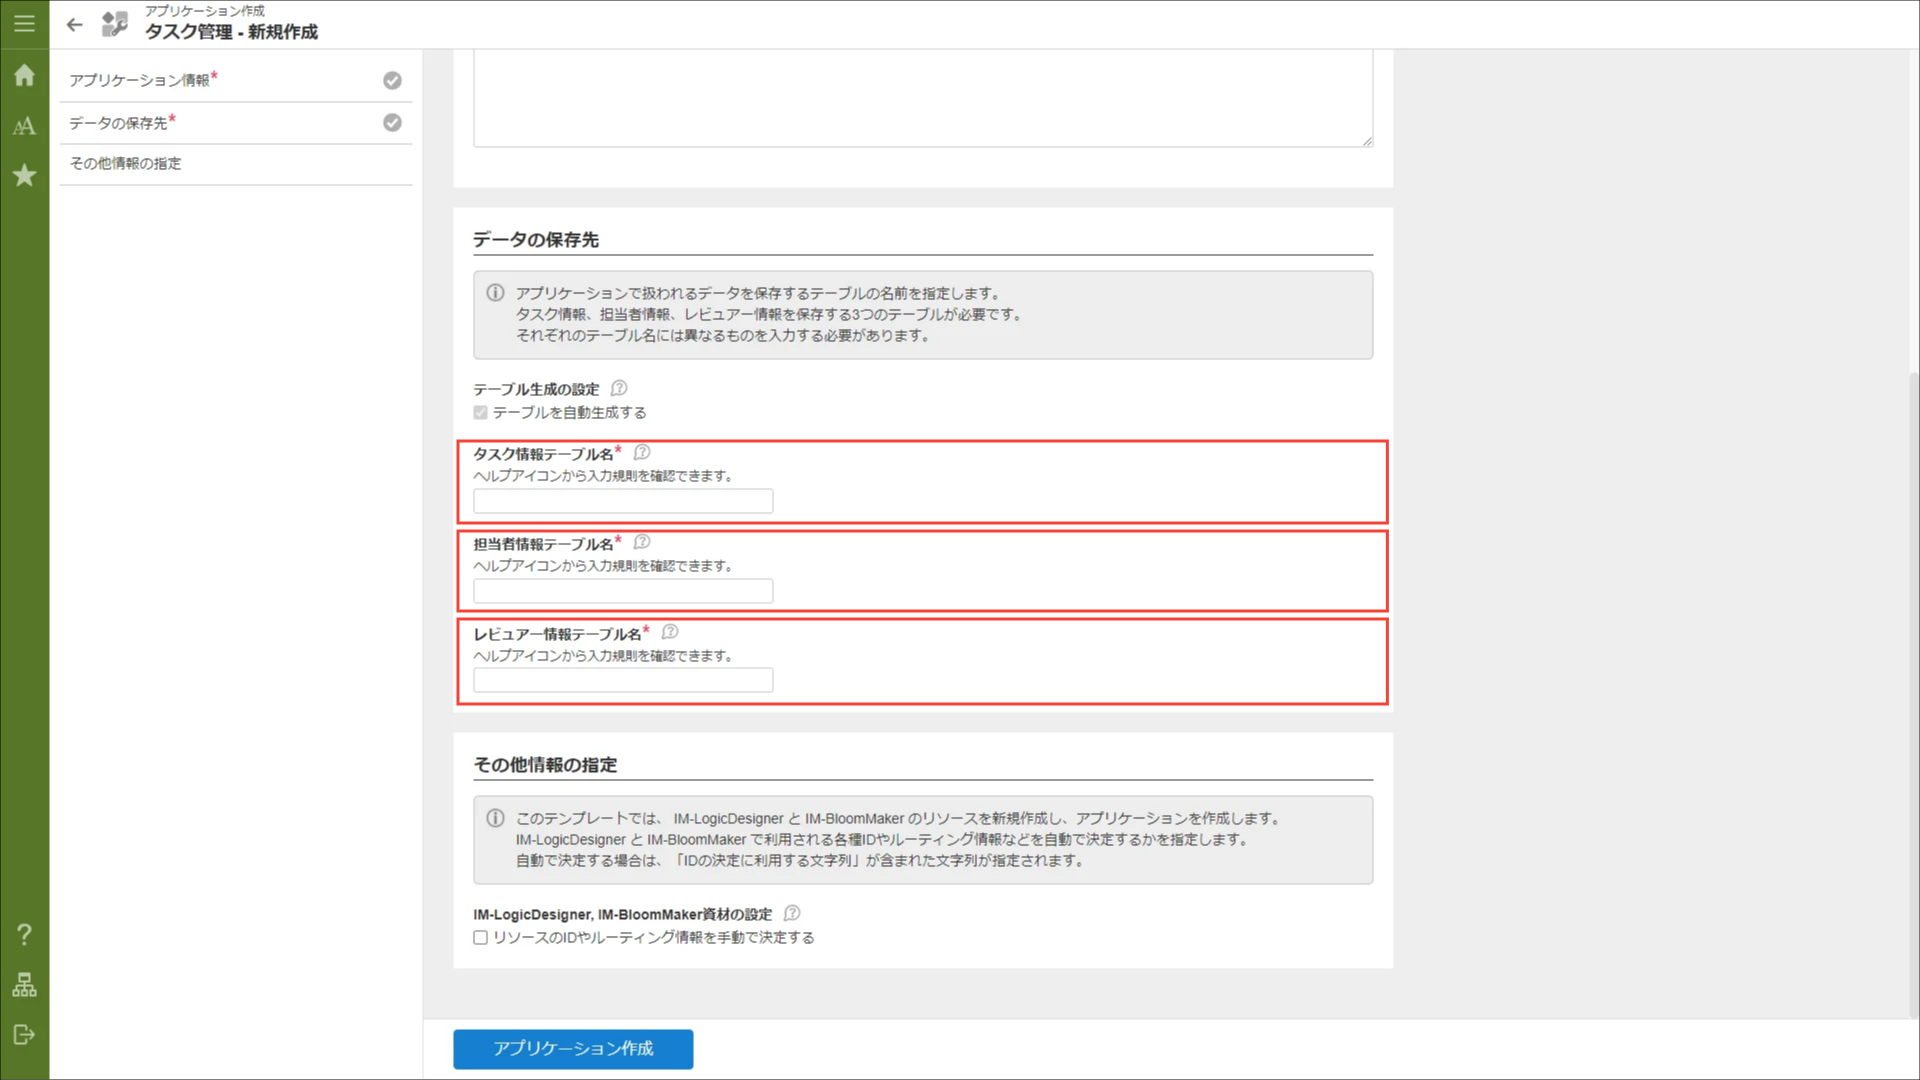1920x1080 pixels.
Task: Open help via the question mark sidebar icon
Action: point(24,935)
